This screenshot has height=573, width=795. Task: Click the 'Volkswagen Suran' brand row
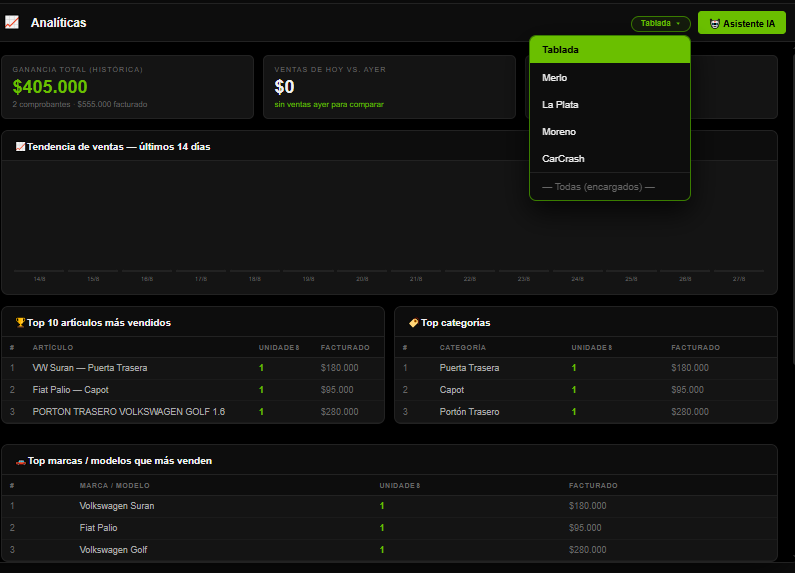[x=389, y=506]
